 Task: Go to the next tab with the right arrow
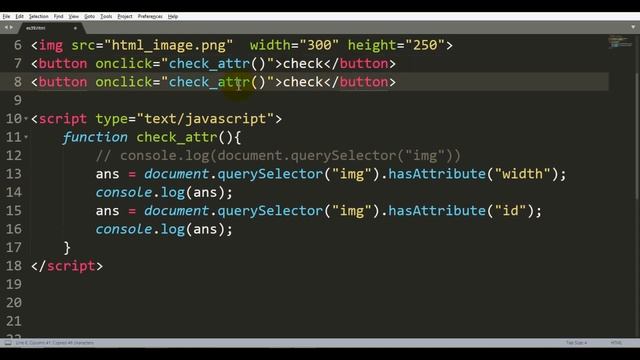point(11,27)
